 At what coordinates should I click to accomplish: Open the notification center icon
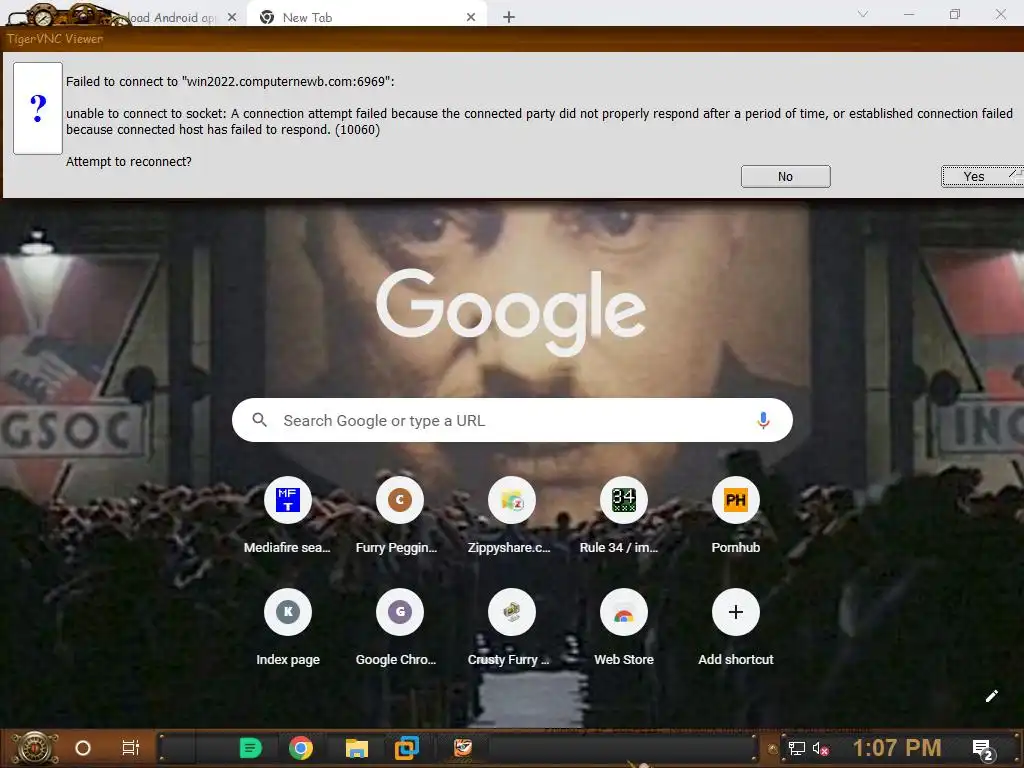[x=982, y=748]
